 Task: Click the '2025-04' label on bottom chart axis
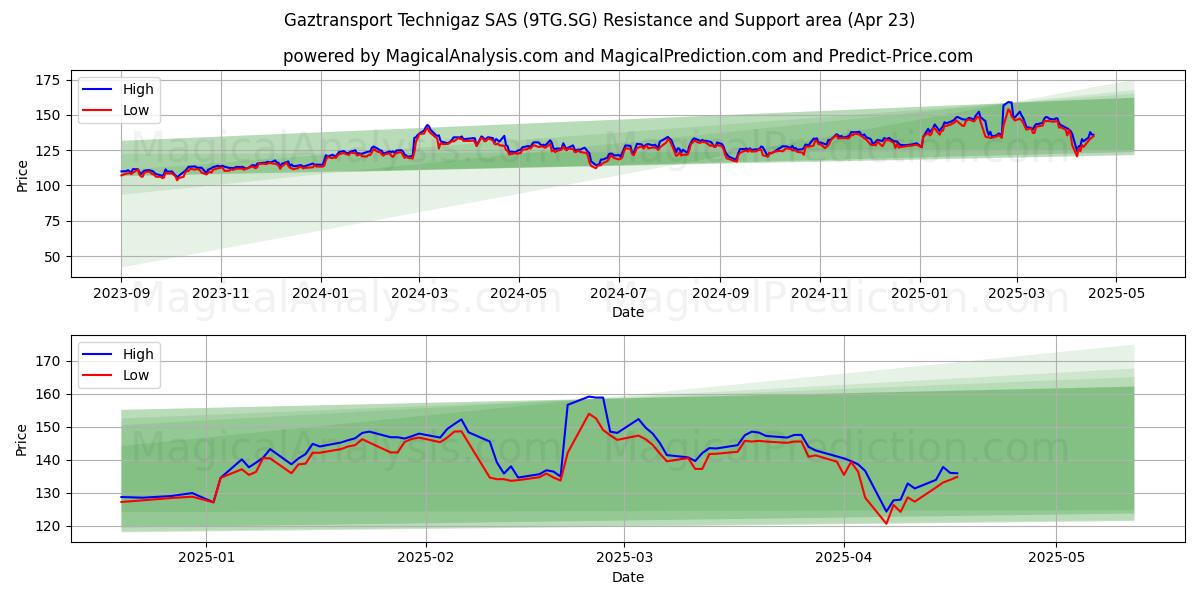(x=844, y=558)
